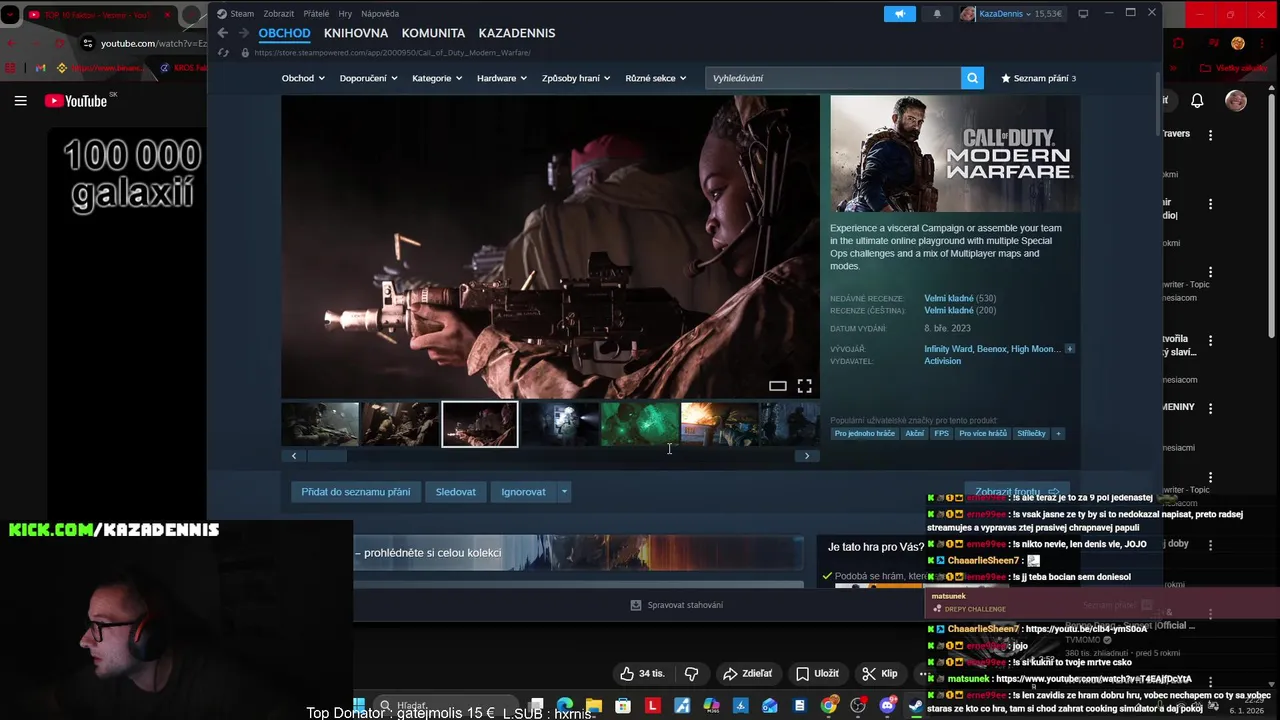Viewport: 1280px width, 720px height.
Task: Click the Uložiť save button
Action: pyautogui.click(x=817, y=674)
